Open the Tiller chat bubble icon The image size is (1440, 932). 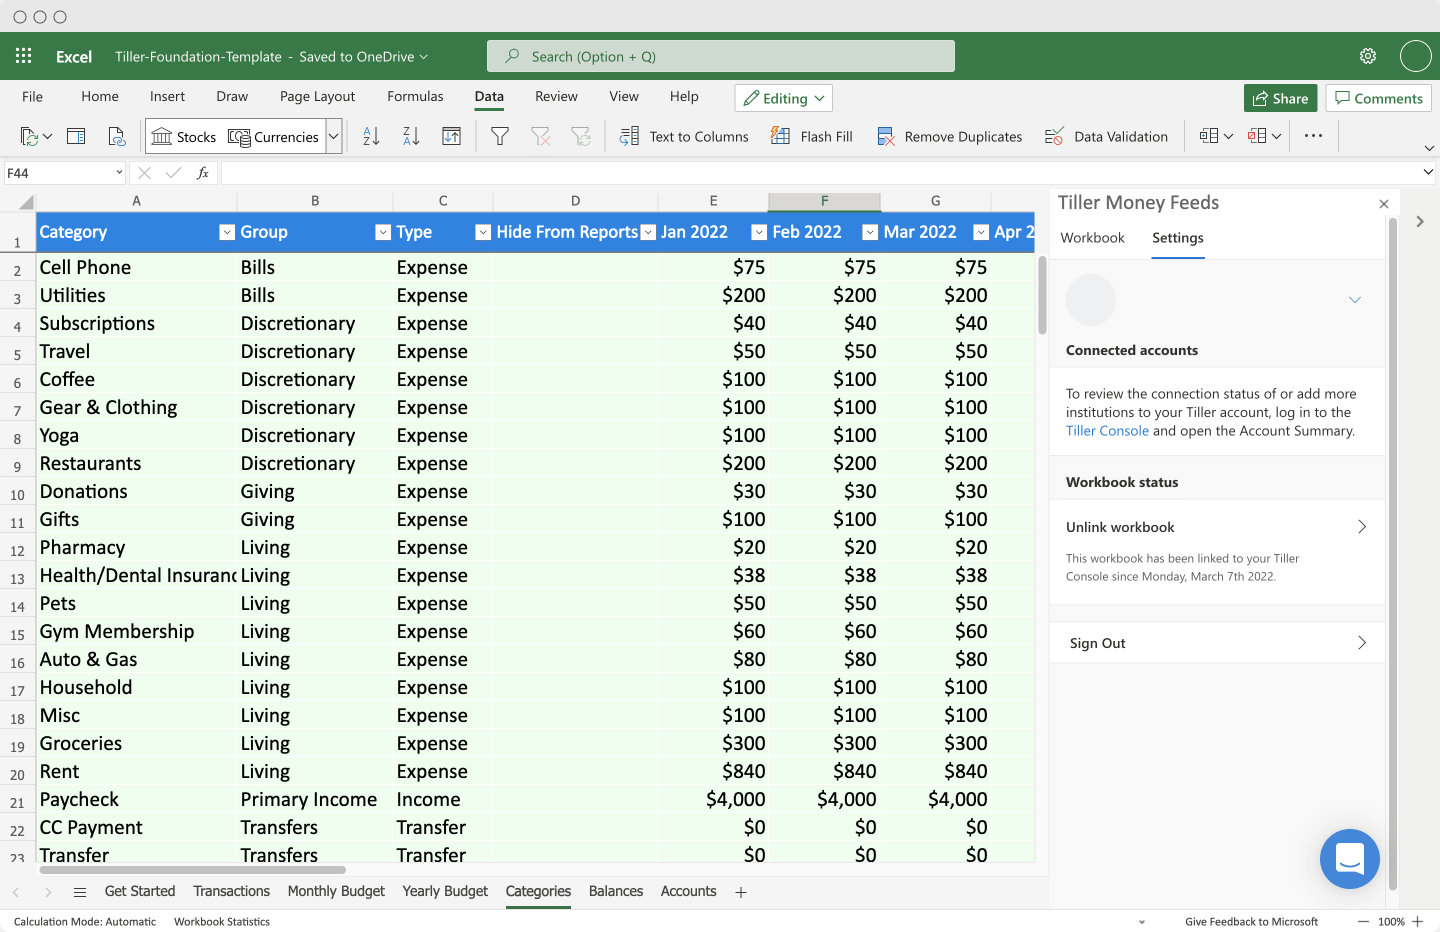1350,859
